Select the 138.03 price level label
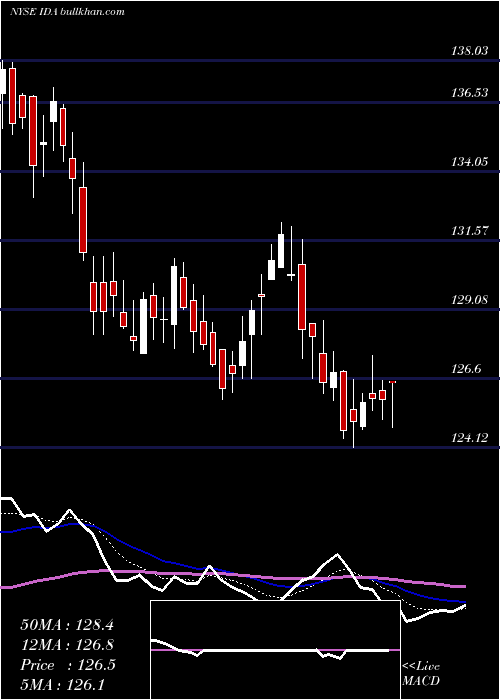 469,51
